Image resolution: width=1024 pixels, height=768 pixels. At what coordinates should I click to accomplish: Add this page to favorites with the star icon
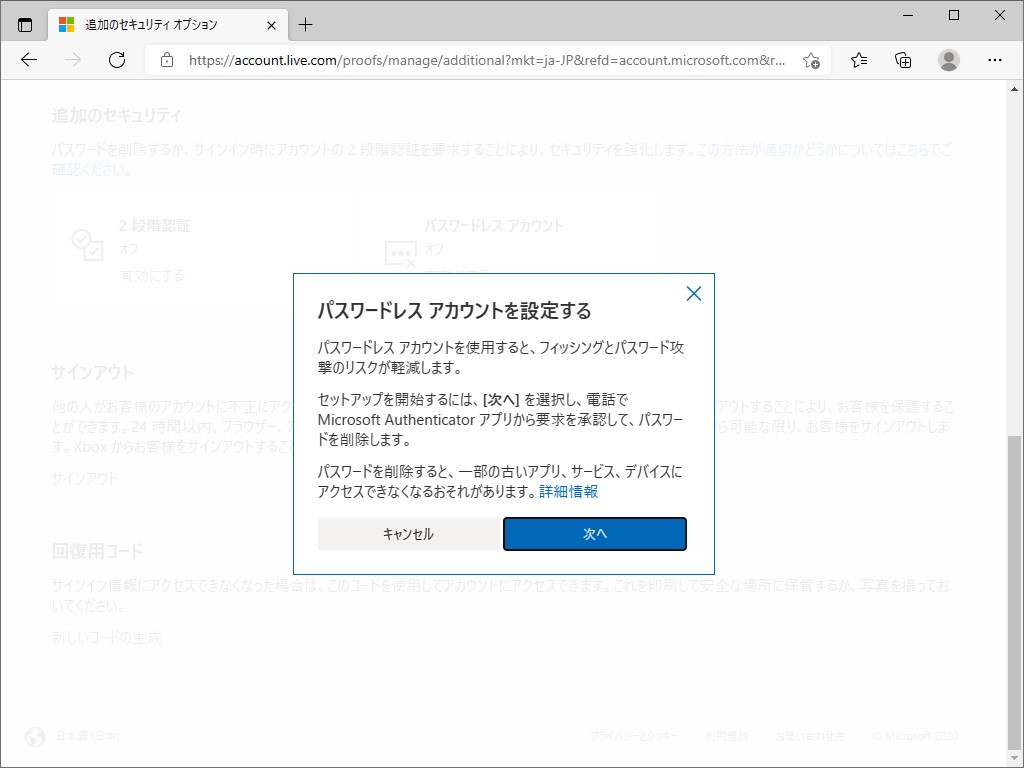point(813,60)
